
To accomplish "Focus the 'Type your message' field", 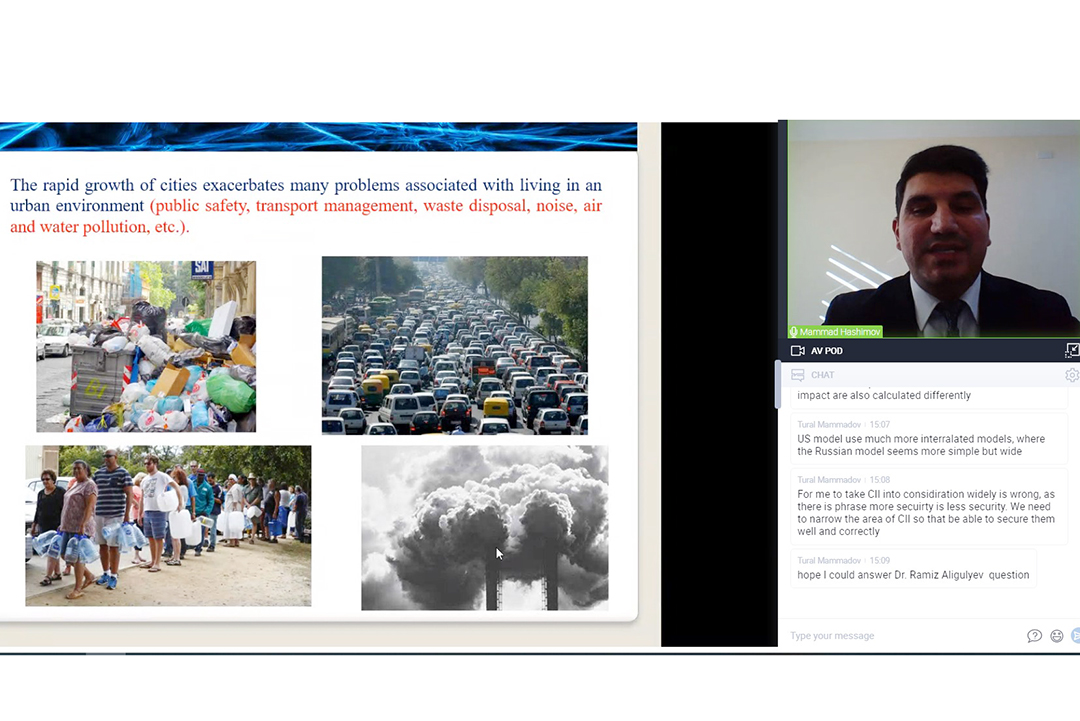I will [x=900, y=636].
